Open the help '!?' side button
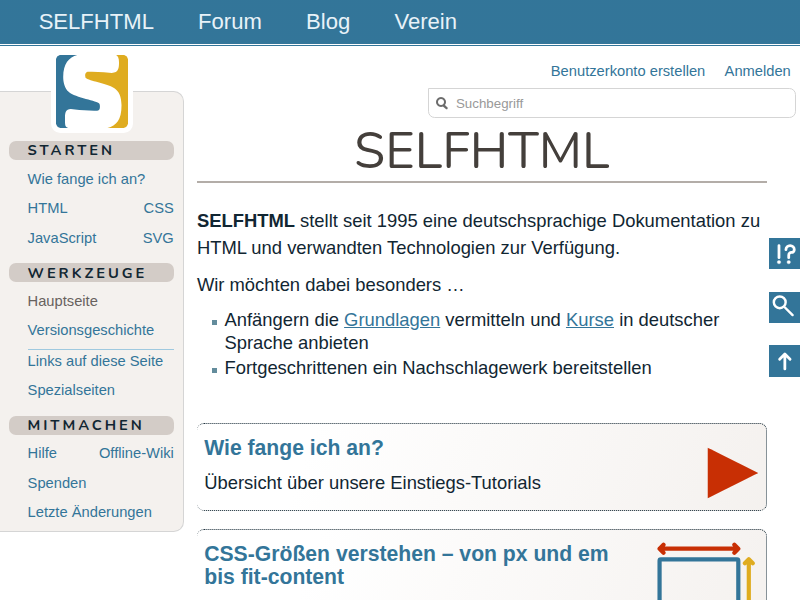The image size is (800, 600). [x=785, y=254]
